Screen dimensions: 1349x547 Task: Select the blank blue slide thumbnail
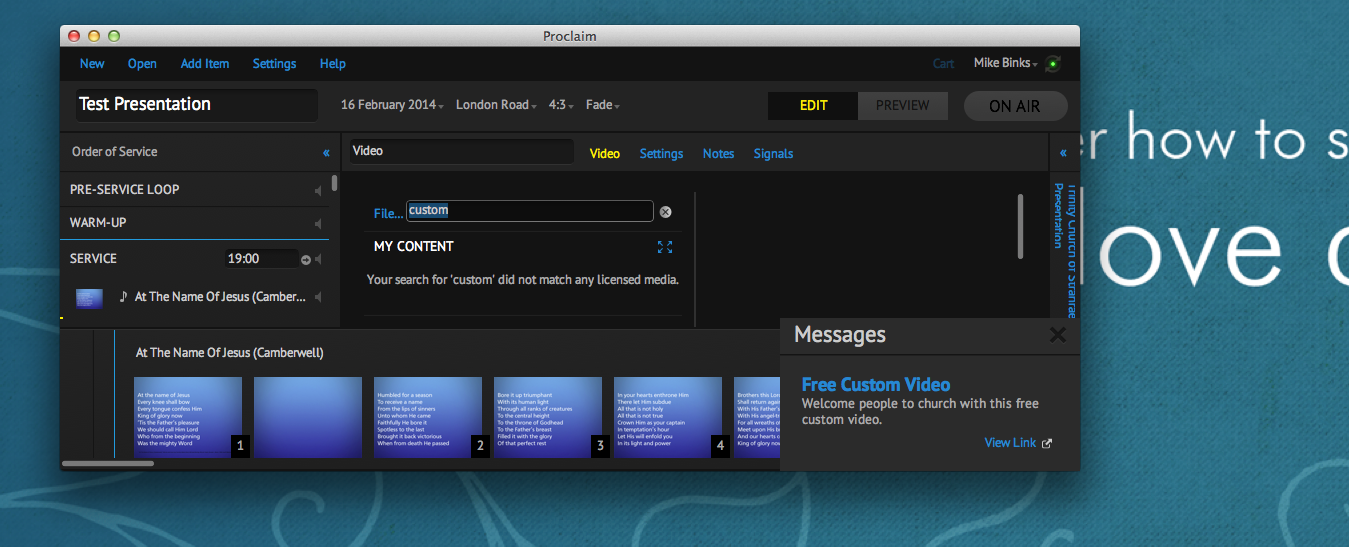[308, 417]
